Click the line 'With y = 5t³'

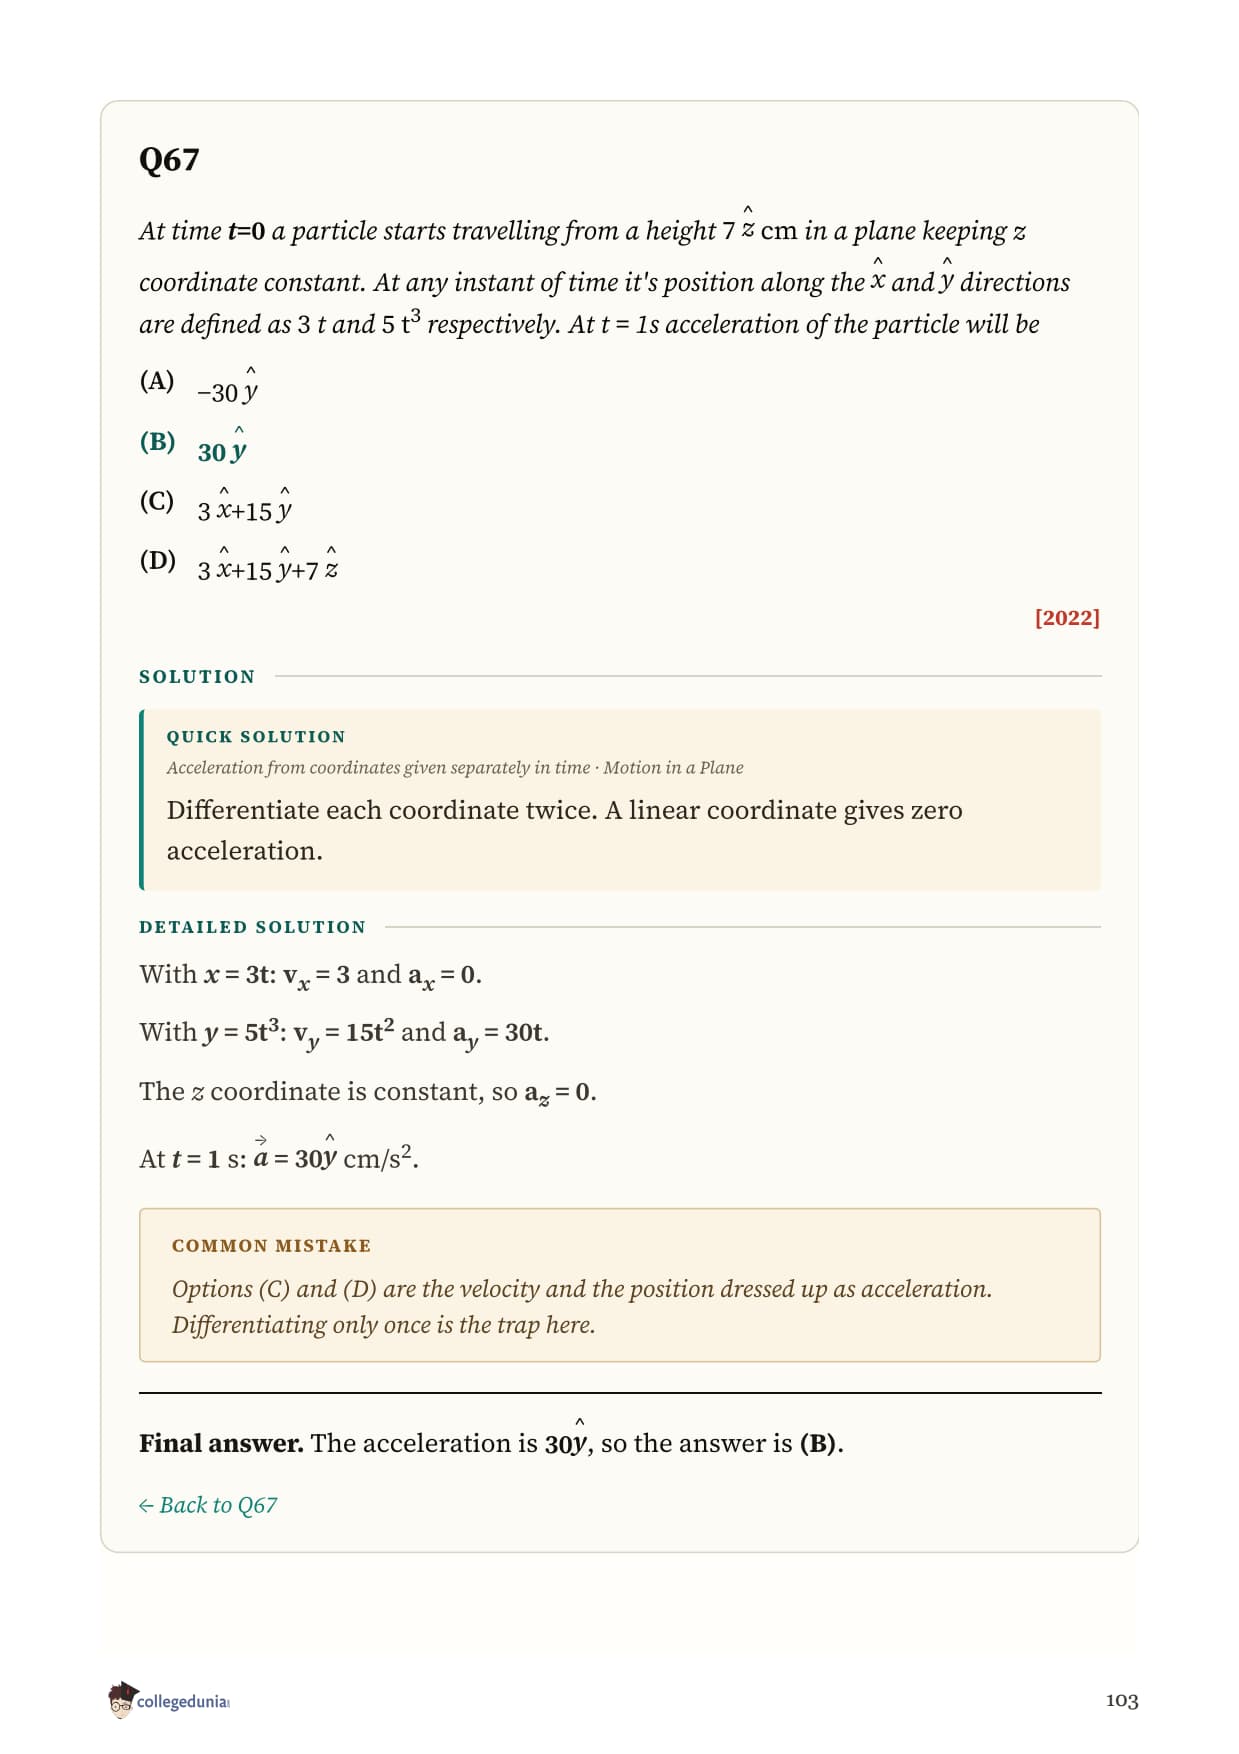344,1033
